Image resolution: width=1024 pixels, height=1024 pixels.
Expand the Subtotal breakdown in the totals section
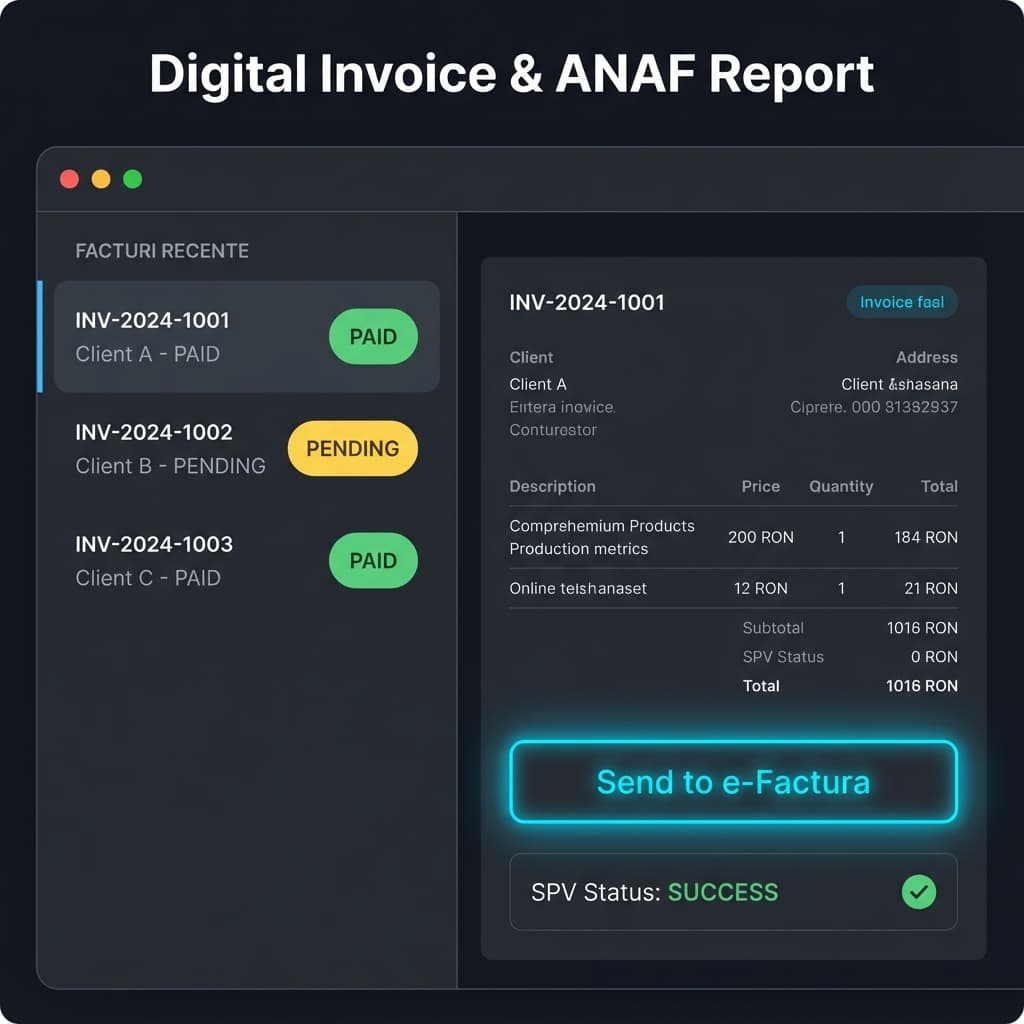(773, 628)
